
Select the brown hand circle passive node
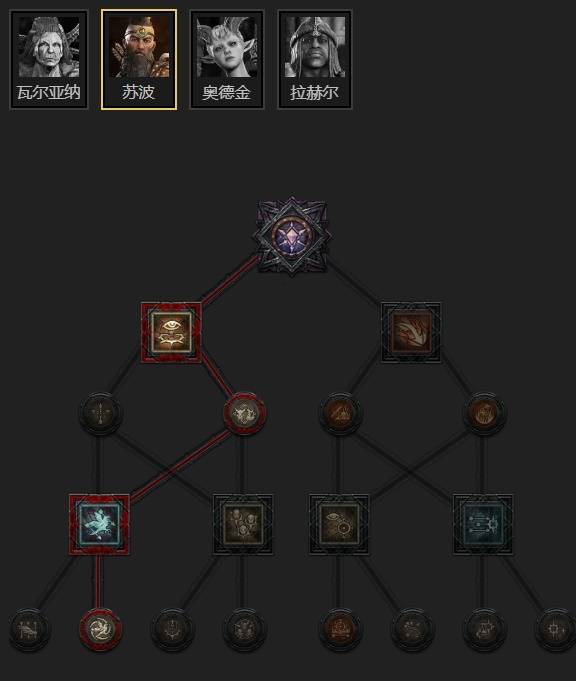484,413
